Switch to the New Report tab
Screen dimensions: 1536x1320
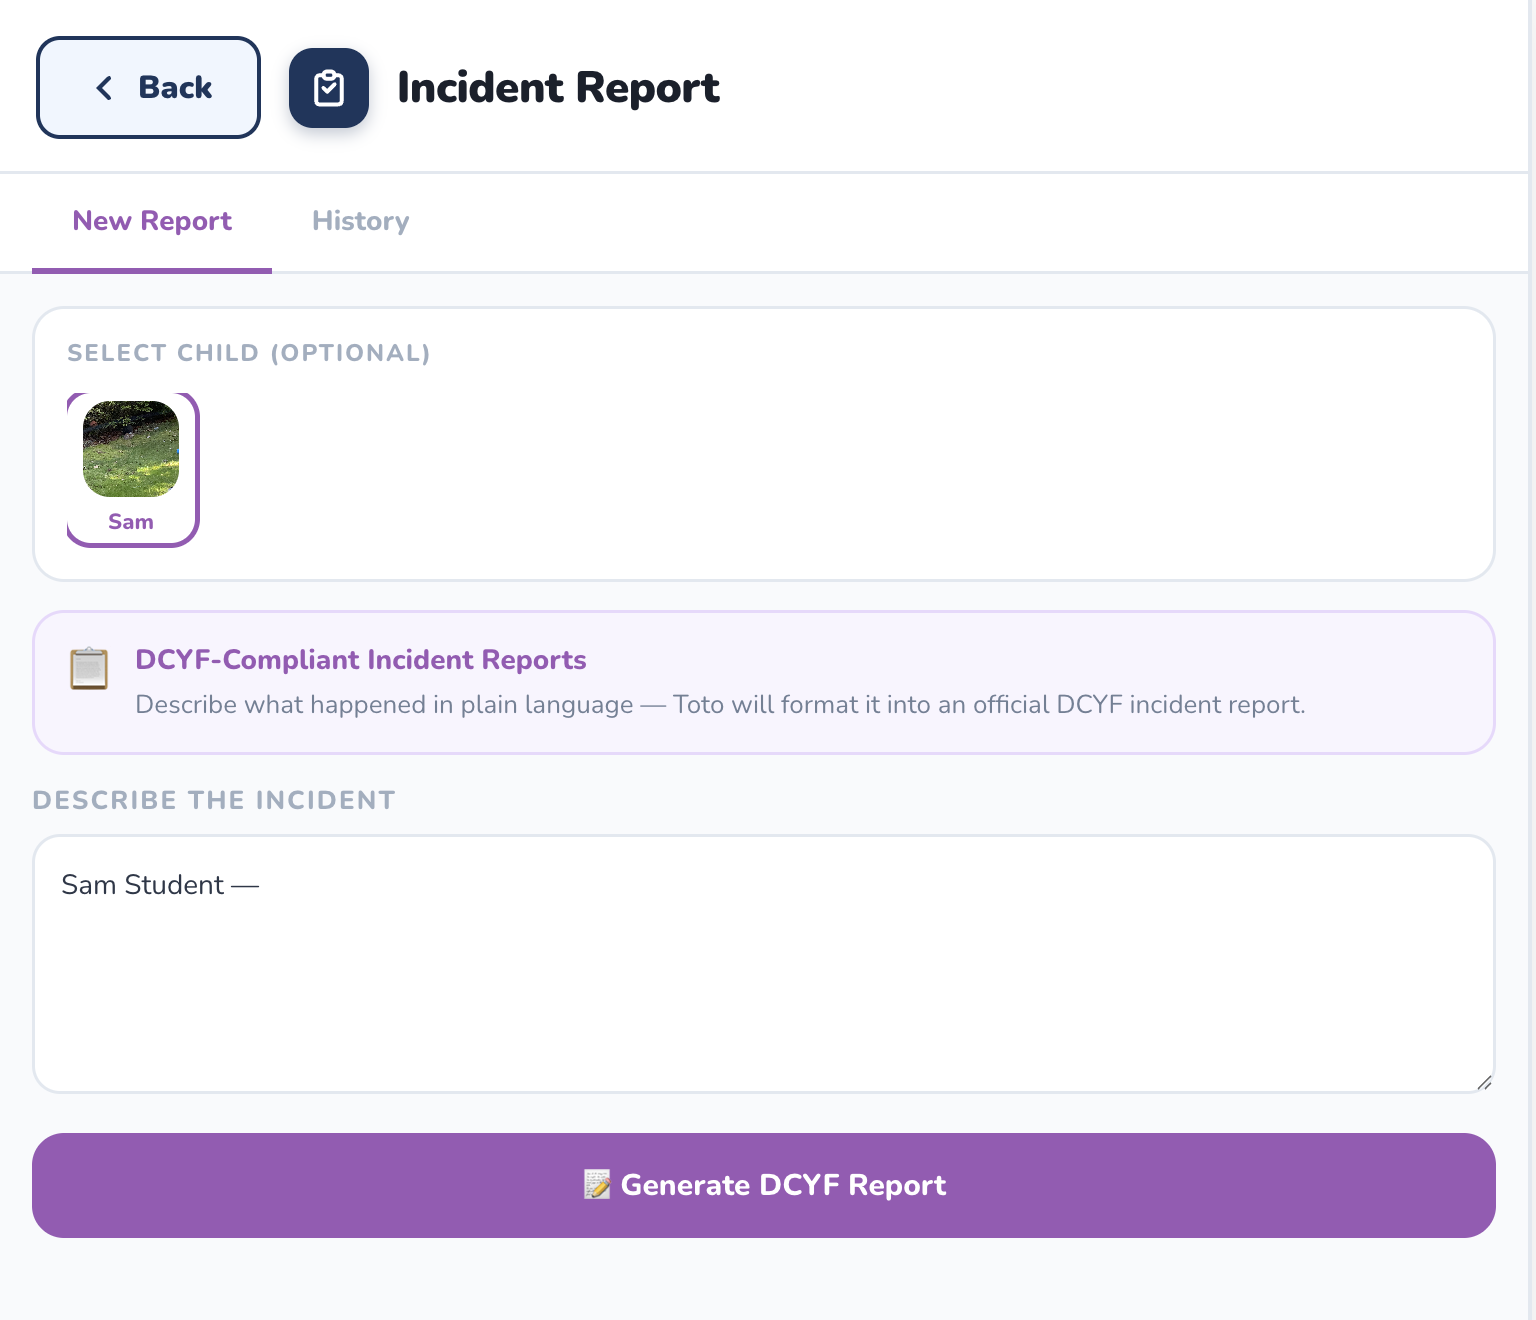click(151, 221)
